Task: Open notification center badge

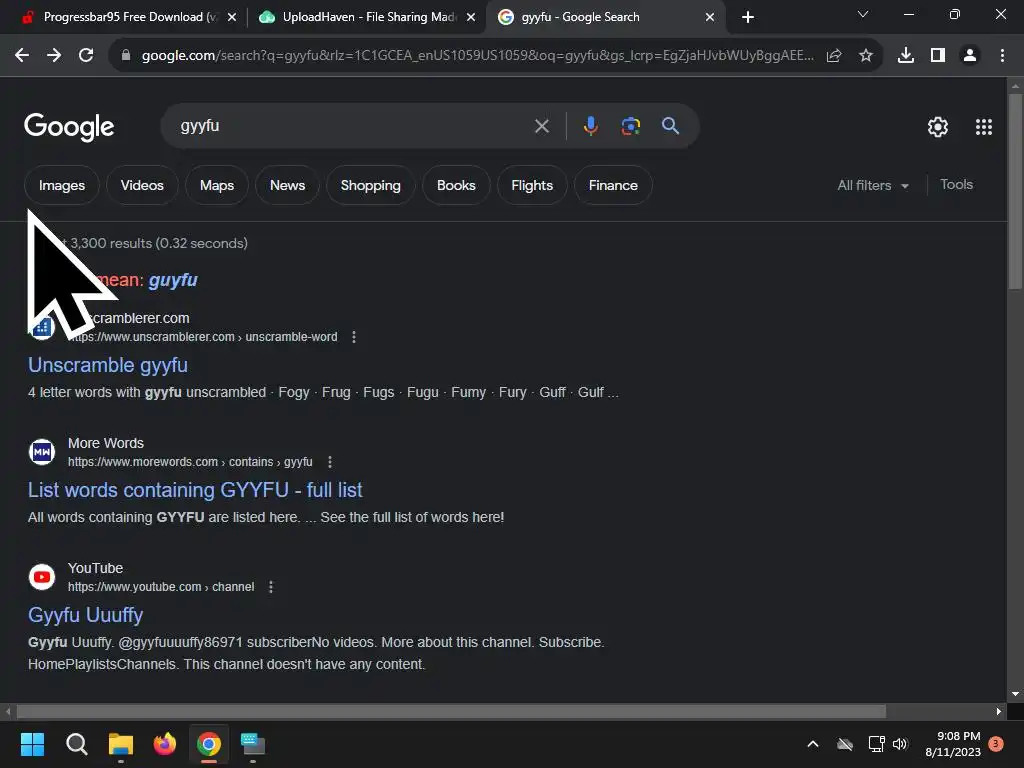Action: click(996, 743)
